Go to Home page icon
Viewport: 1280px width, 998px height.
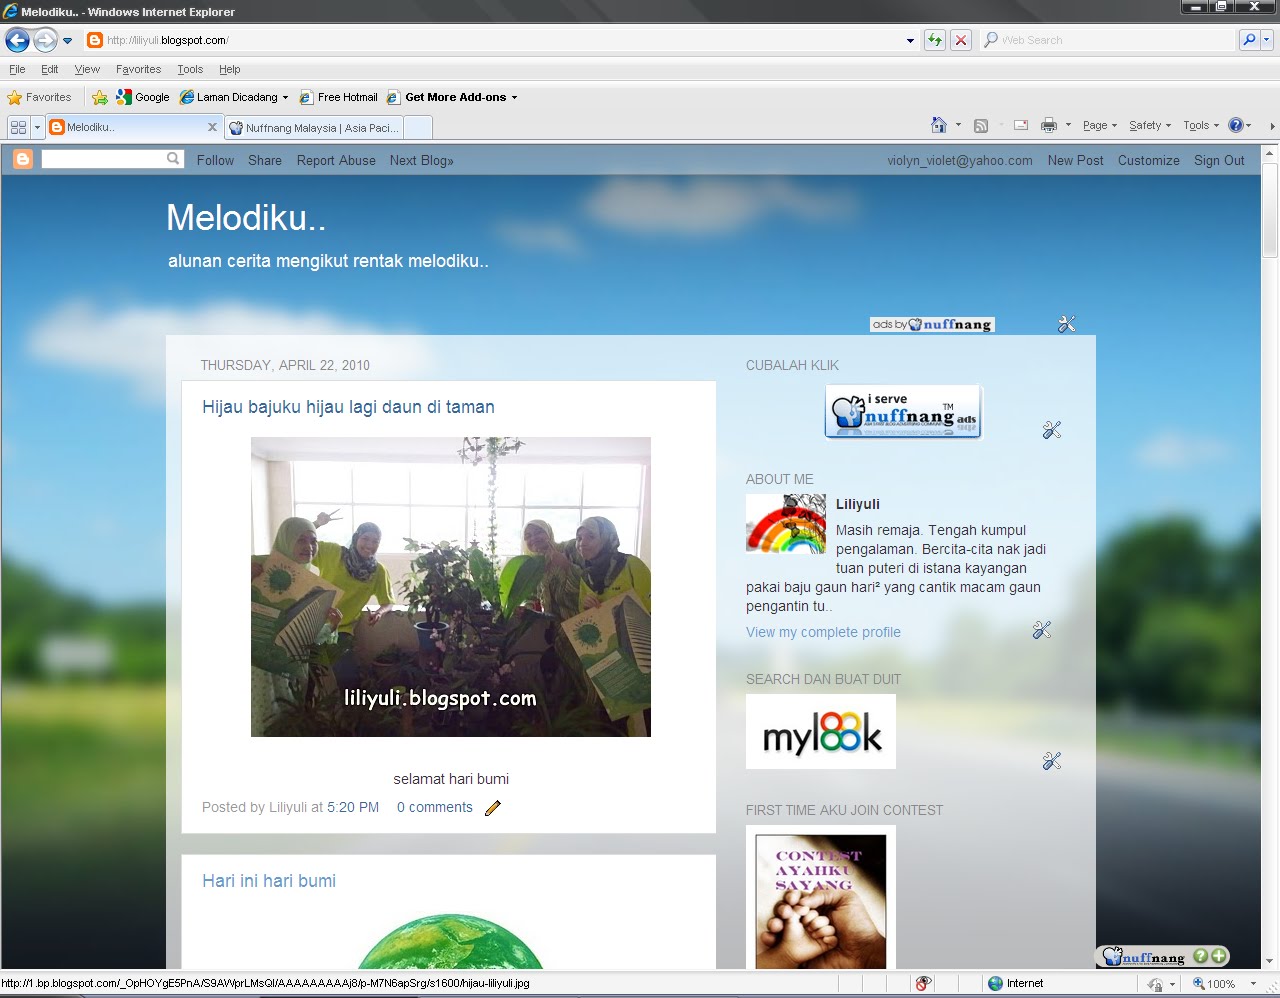(938, 125)
